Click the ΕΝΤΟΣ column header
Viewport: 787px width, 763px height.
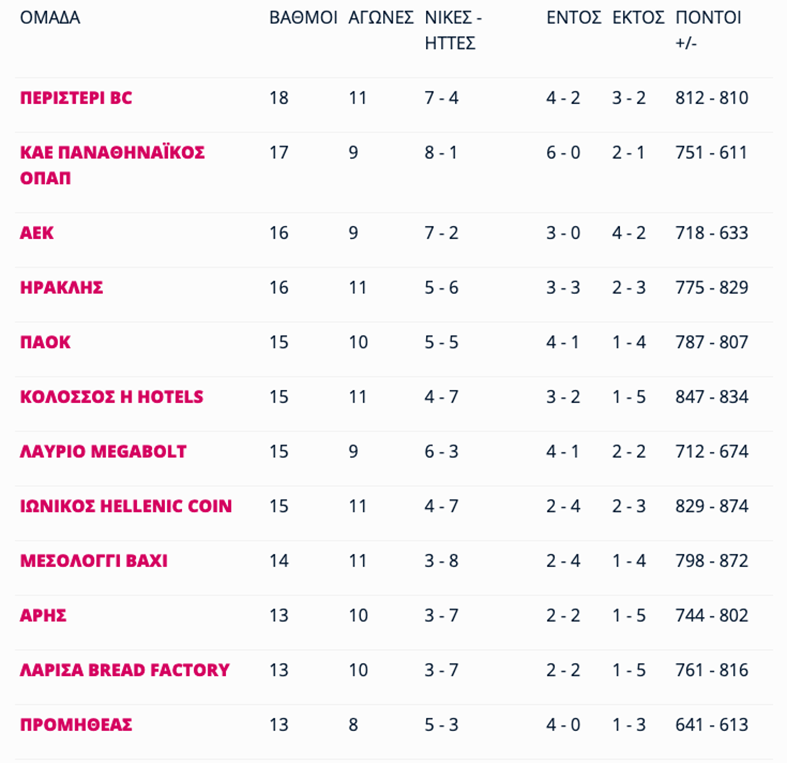coord(573,18)
